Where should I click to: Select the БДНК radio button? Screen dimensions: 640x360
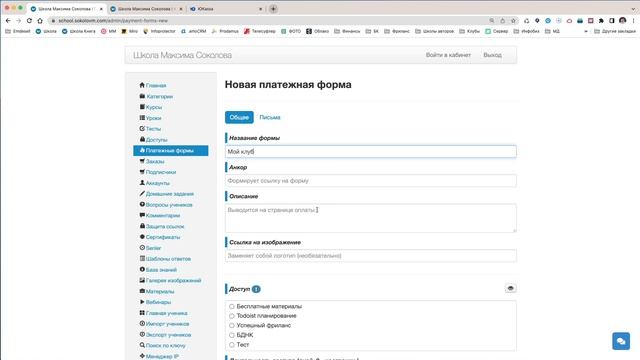pos(231,335)
